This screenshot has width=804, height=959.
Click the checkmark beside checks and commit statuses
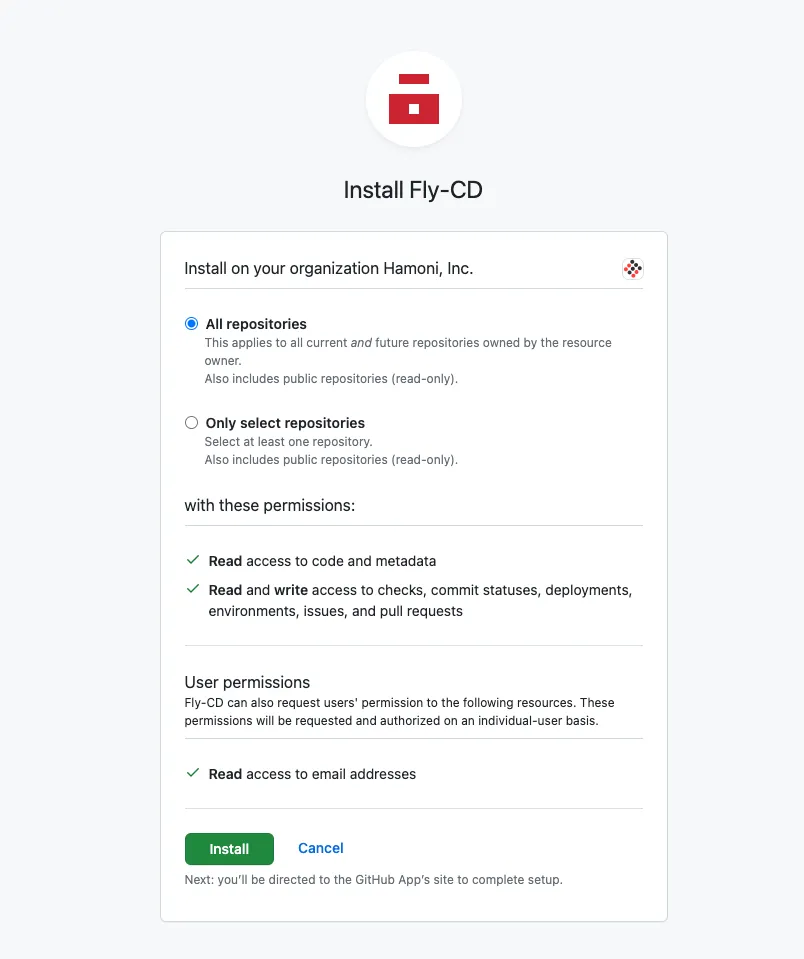pyautogui.click(x=192, y=589)
